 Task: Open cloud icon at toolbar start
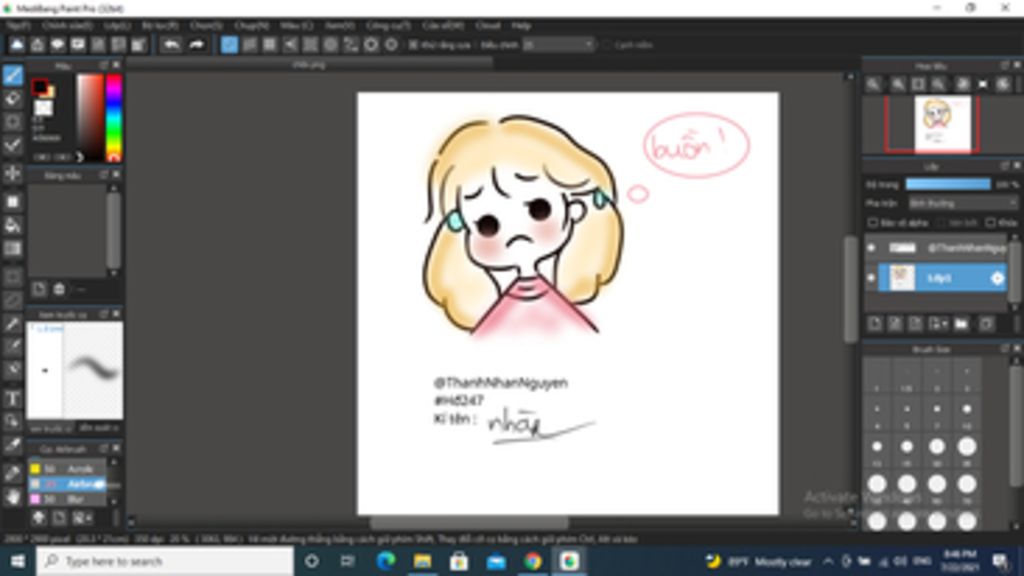click(x=17, y=44)
